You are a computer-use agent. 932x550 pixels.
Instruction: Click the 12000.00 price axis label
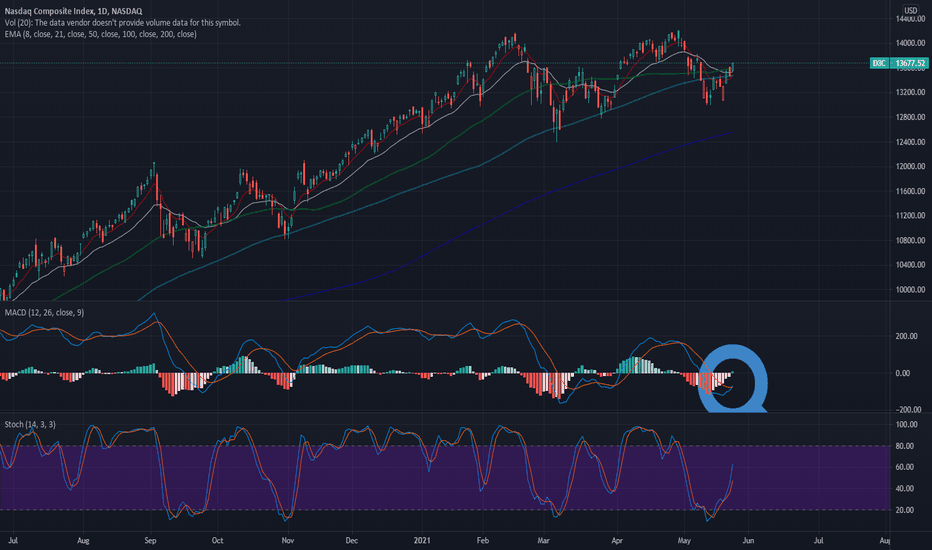point(911,166)
